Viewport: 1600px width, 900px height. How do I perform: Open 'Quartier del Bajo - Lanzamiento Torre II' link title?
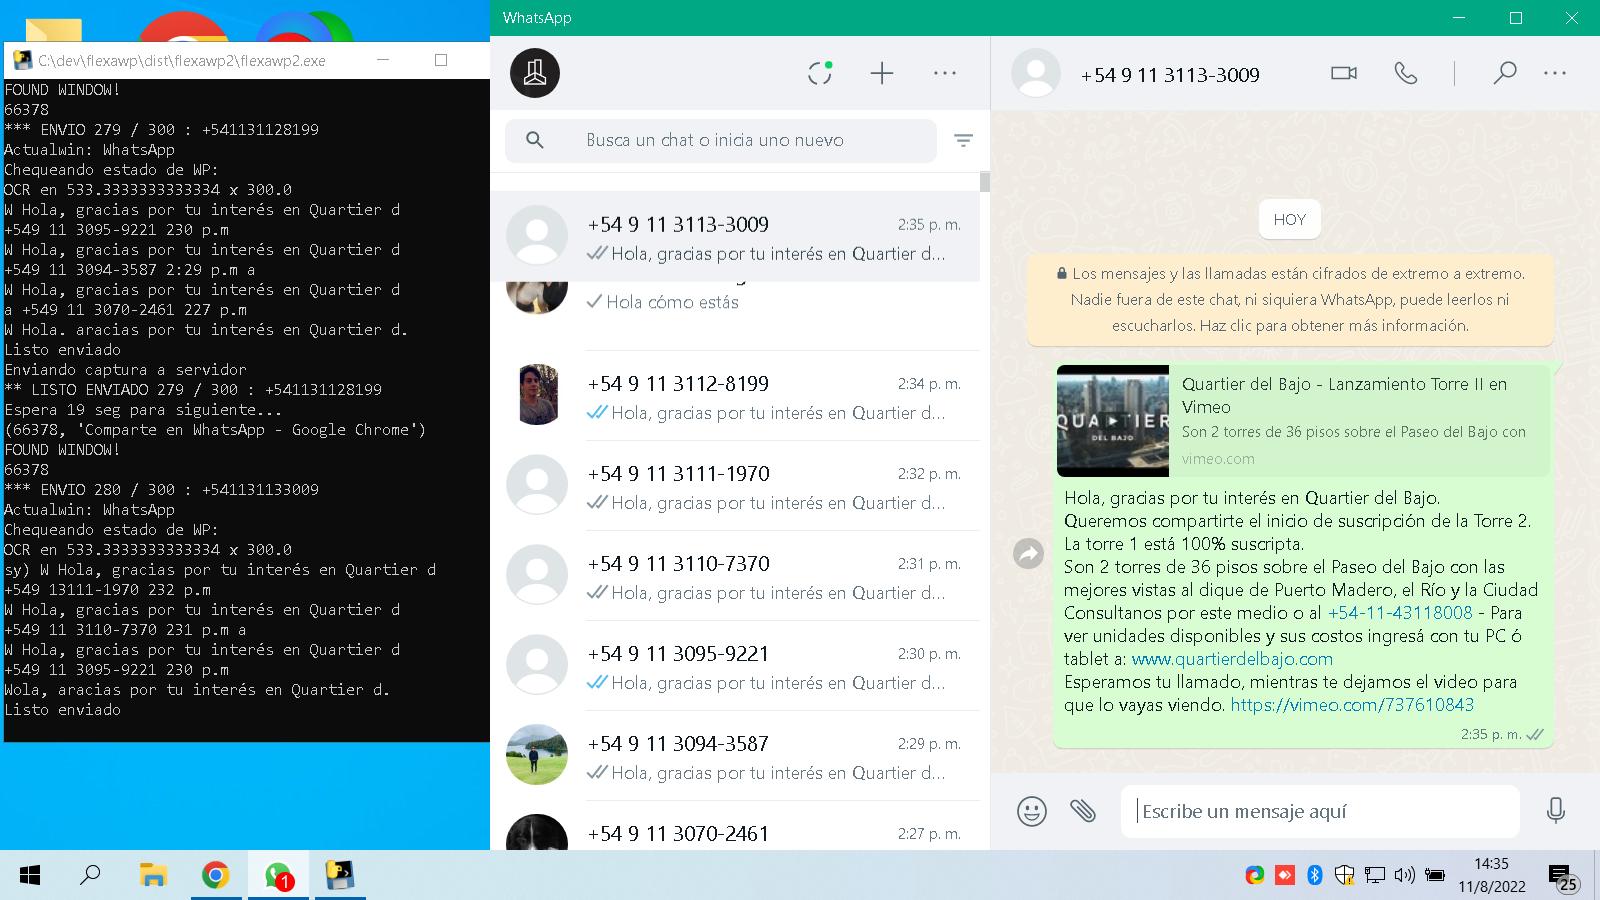[x=1344, y=395]
